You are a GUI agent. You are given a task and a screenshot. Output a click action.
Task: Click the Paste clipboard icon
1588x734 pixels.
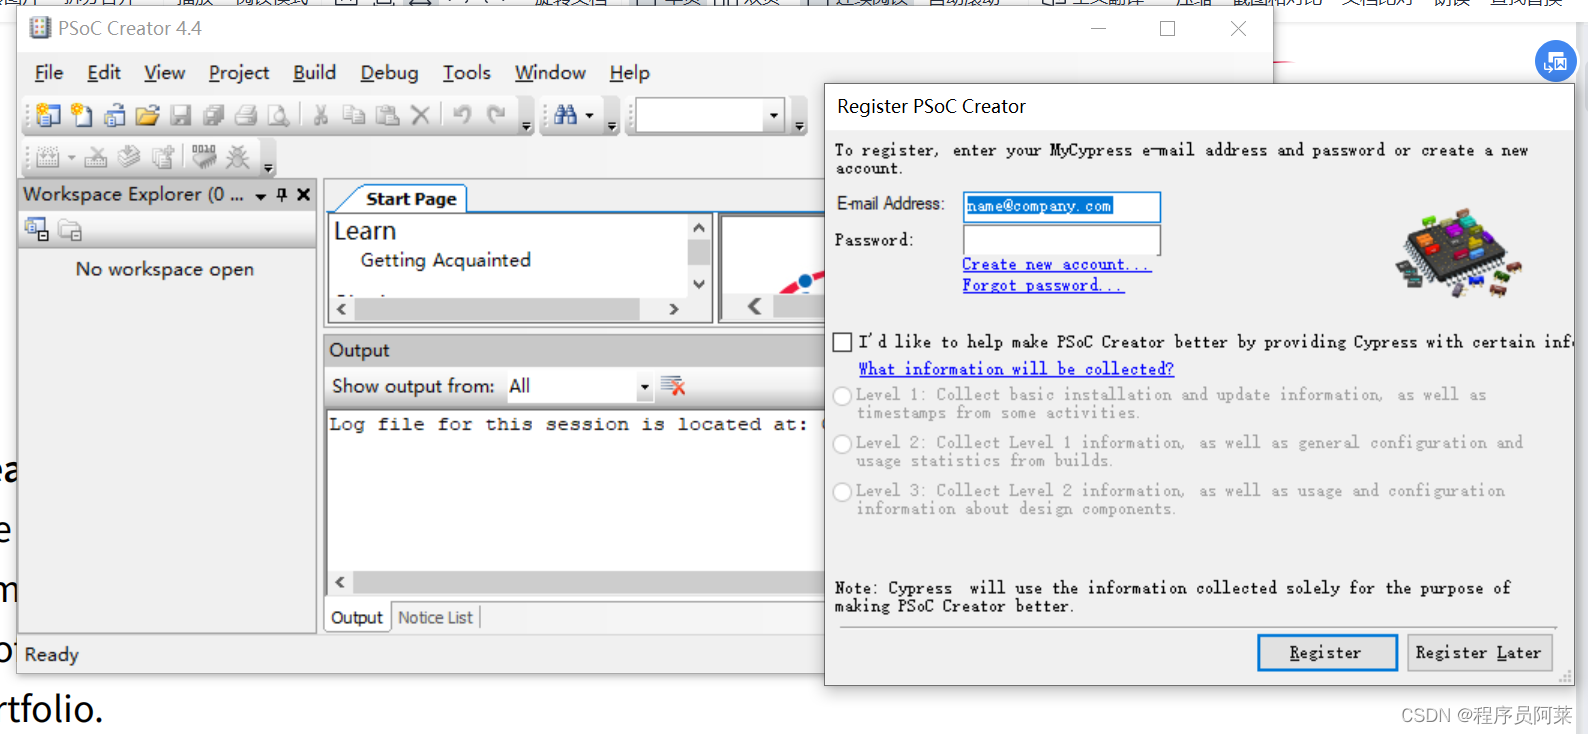tap(387, 116)
